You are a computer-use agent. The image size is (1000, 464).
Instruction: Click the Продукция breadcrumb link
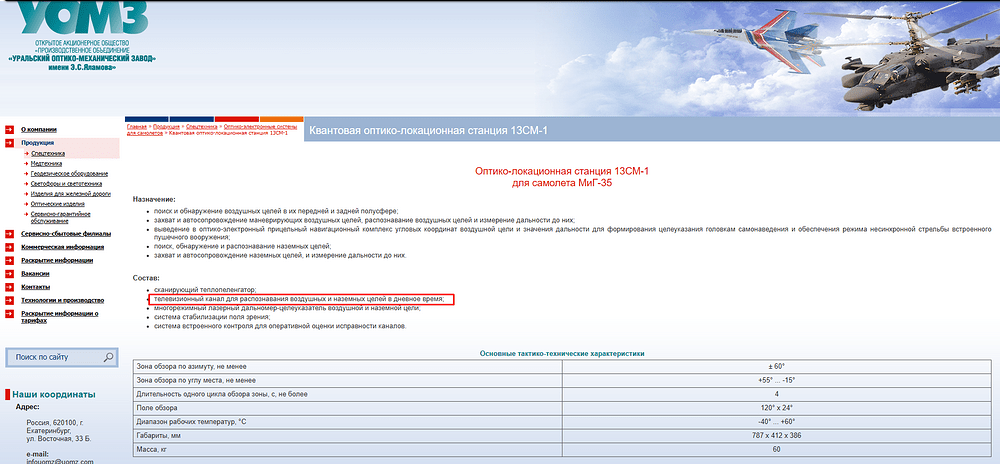point(166,127)
